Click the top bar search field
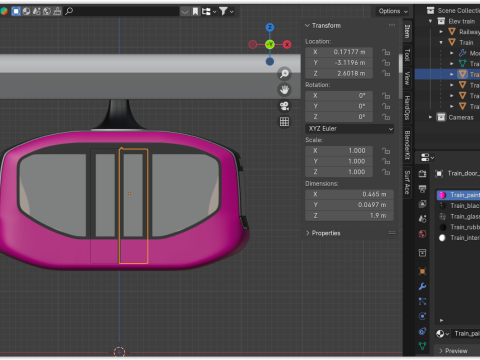The width and height of the screenshot is (480, 360). pos(122,11)
